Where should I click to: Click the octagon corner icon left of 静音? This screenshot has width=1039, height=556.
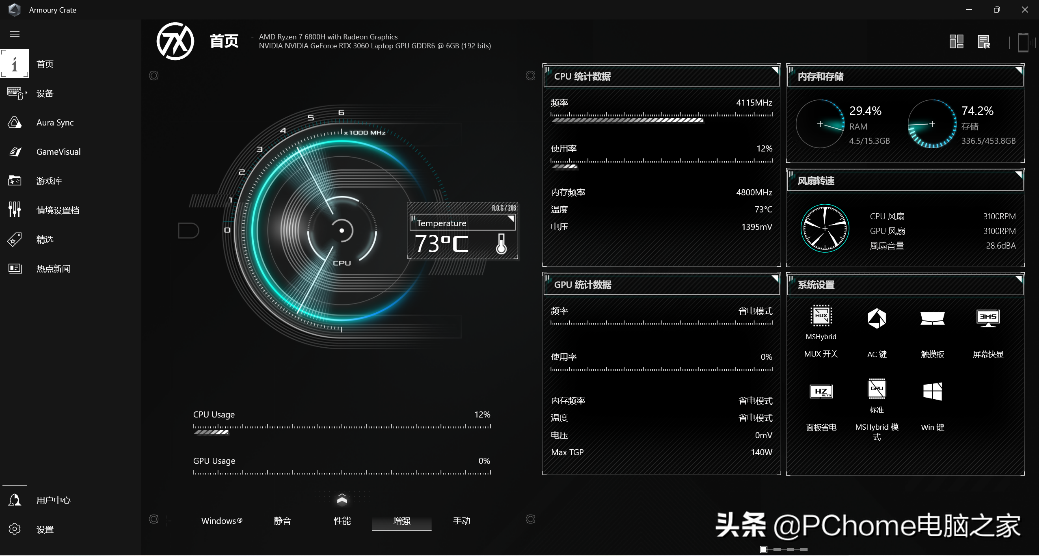(x=154, y=519)
